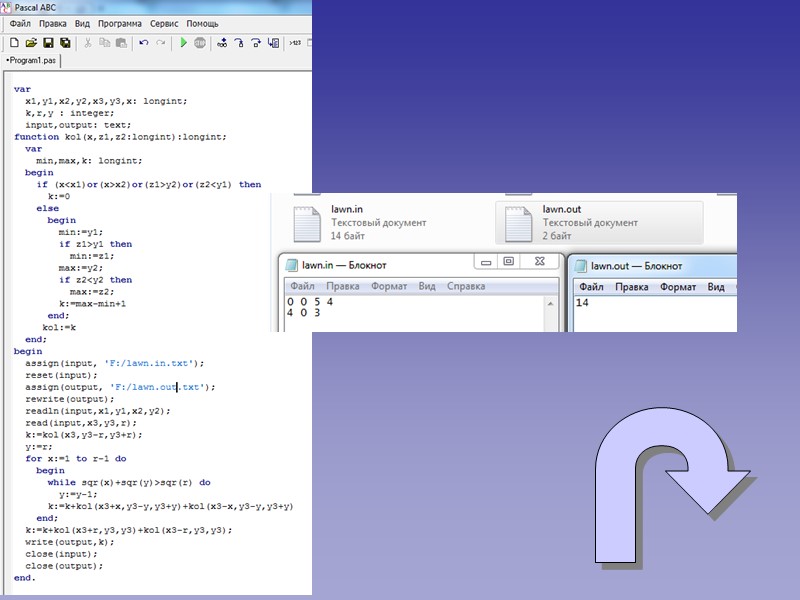800x600 pixels.
Task: Open Правка menu in lawn.in Notepad
Action: pyautogui.click(x=342, y=286)
